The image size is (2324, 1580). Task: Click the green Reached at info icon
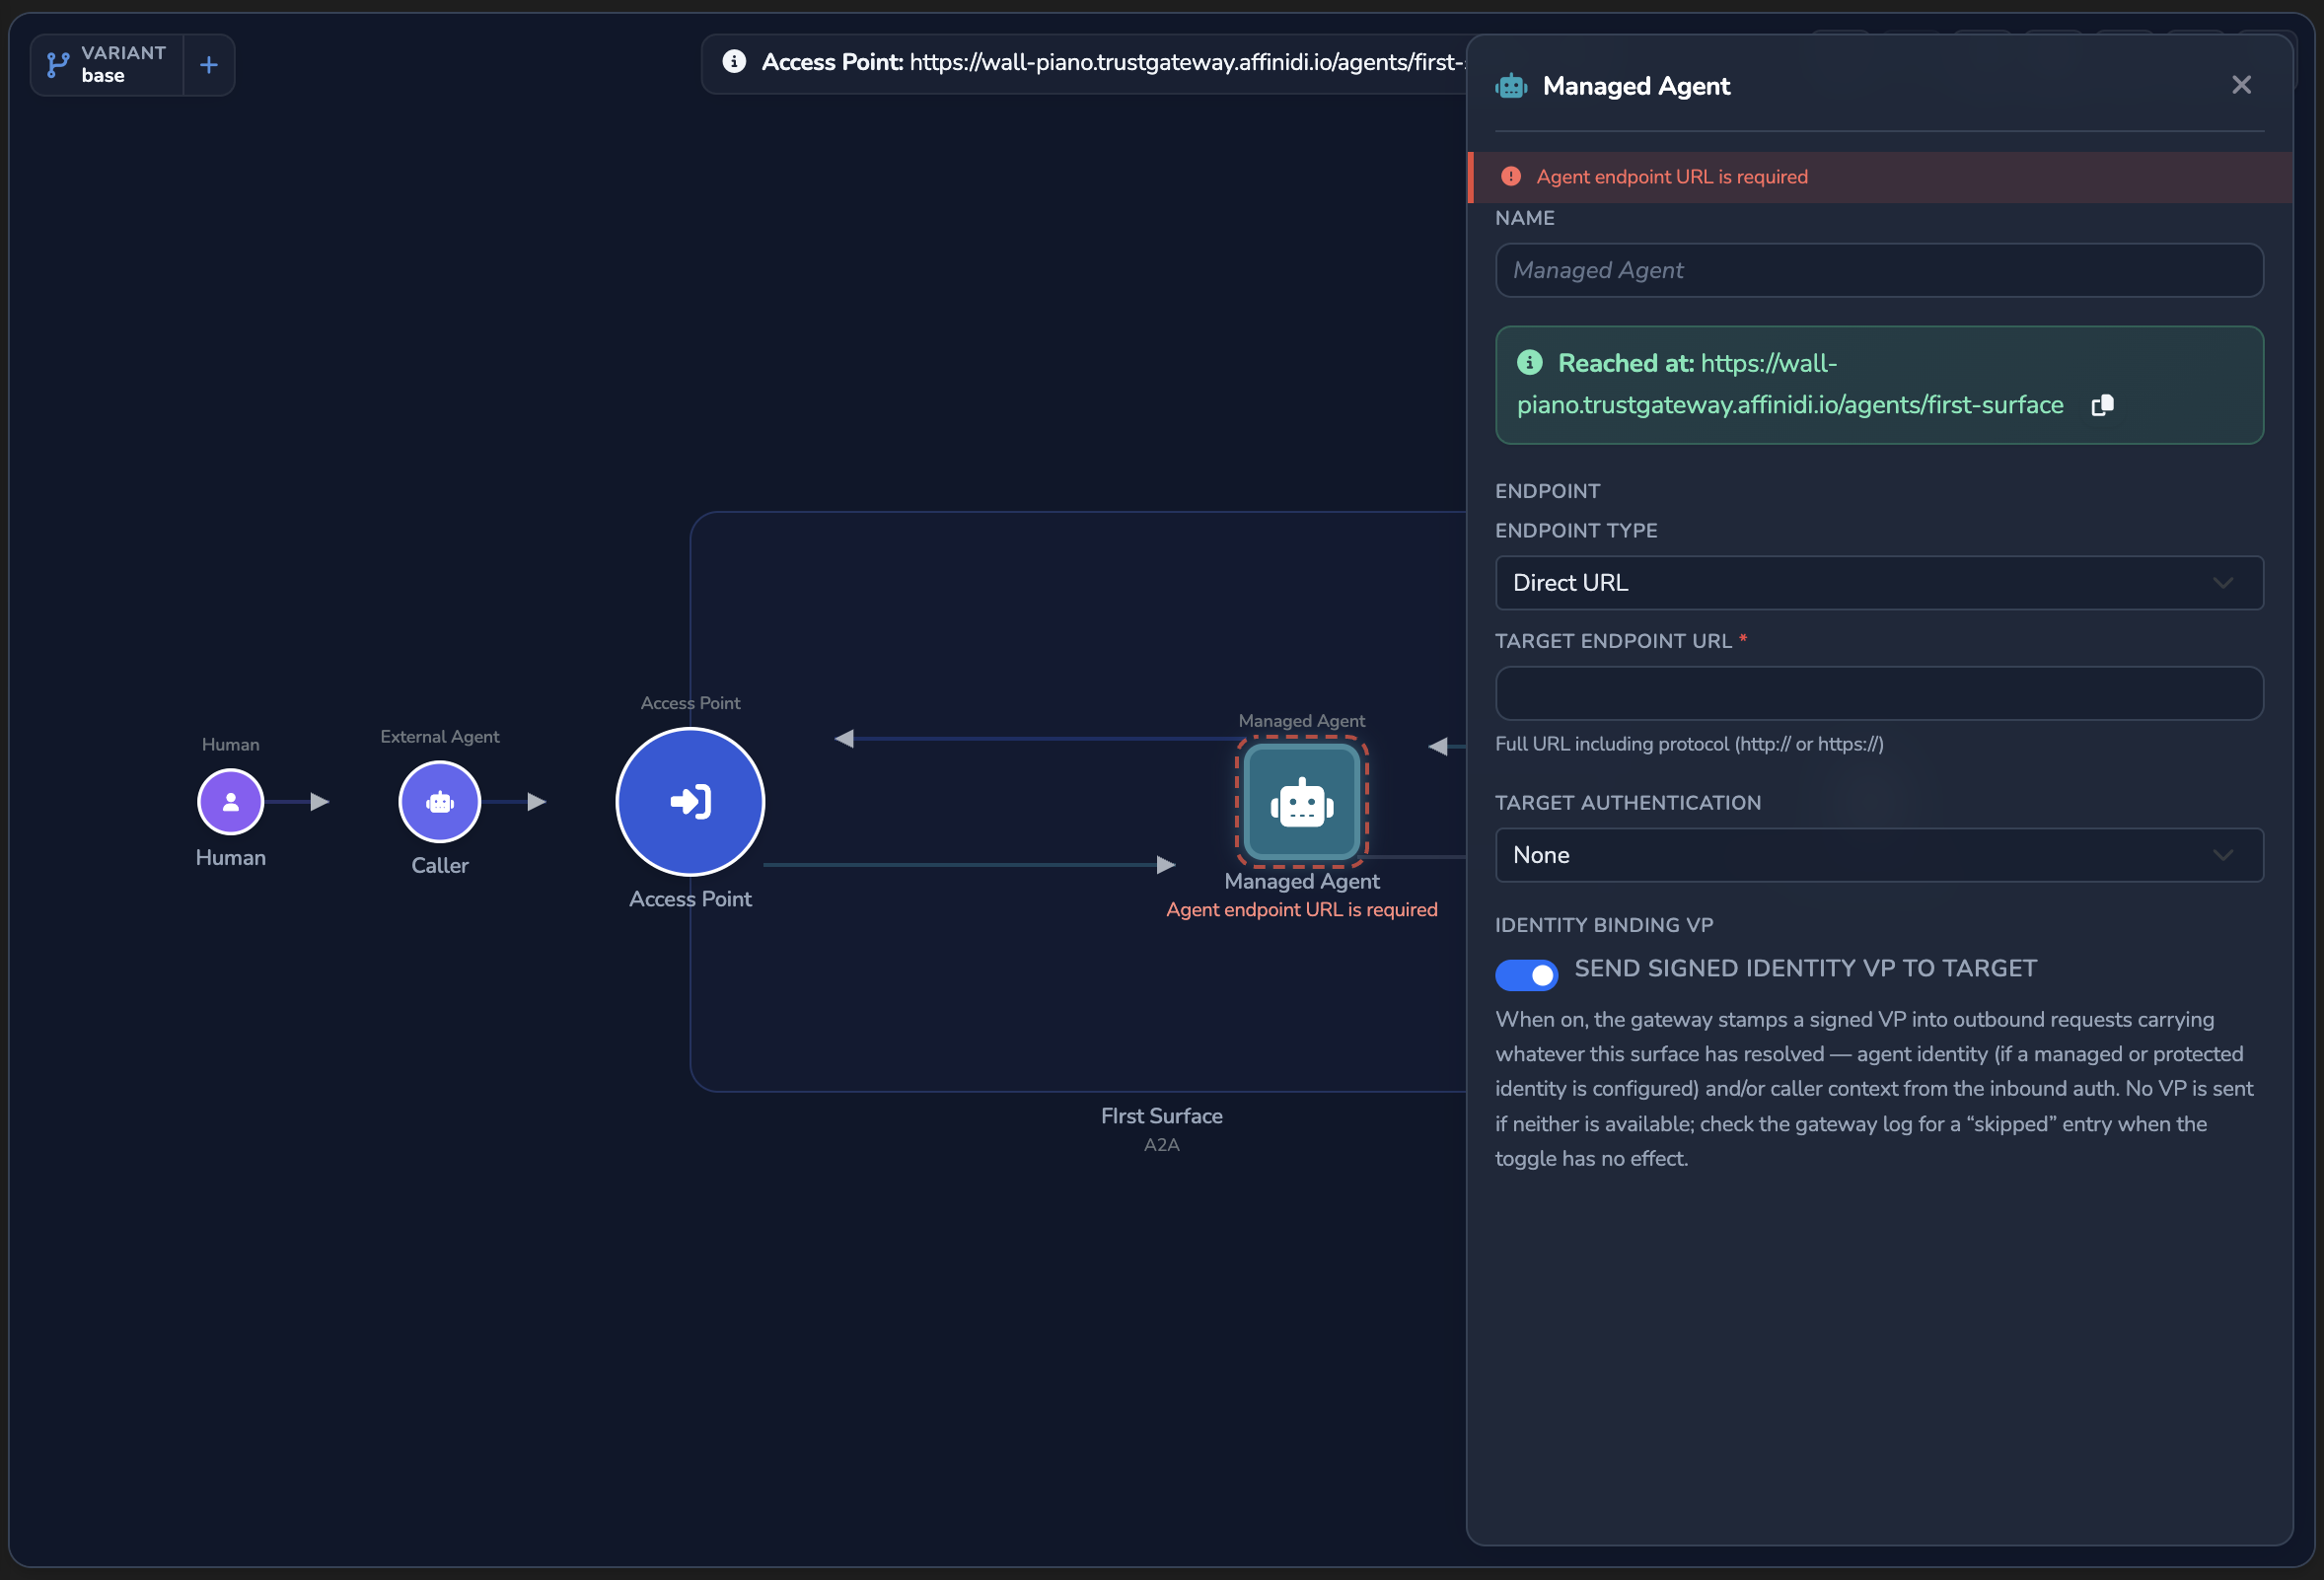(x=1529, y=363)
